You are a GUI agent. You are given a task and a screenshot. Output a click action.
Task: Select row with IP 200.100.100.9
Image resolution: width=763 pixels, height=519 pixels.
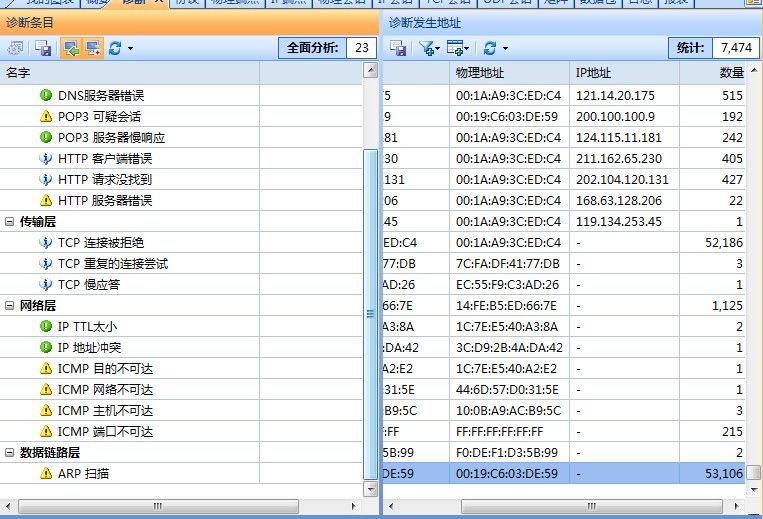(564, 116)
